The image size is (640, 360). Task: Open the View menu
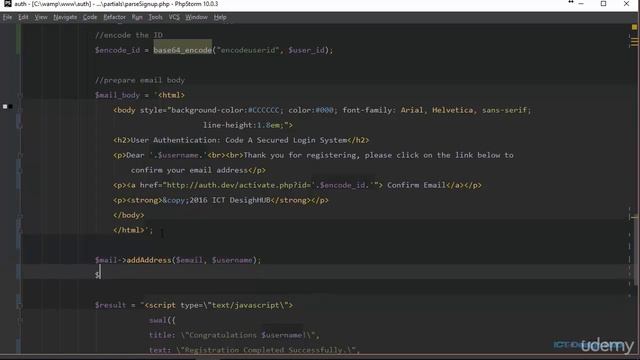coord(41,17)
